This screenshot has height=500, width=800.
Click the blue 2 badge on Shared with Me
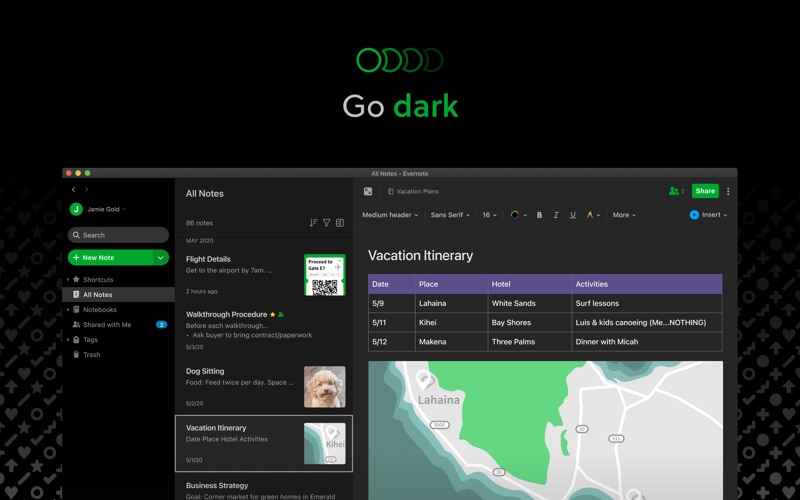point(161,324)
